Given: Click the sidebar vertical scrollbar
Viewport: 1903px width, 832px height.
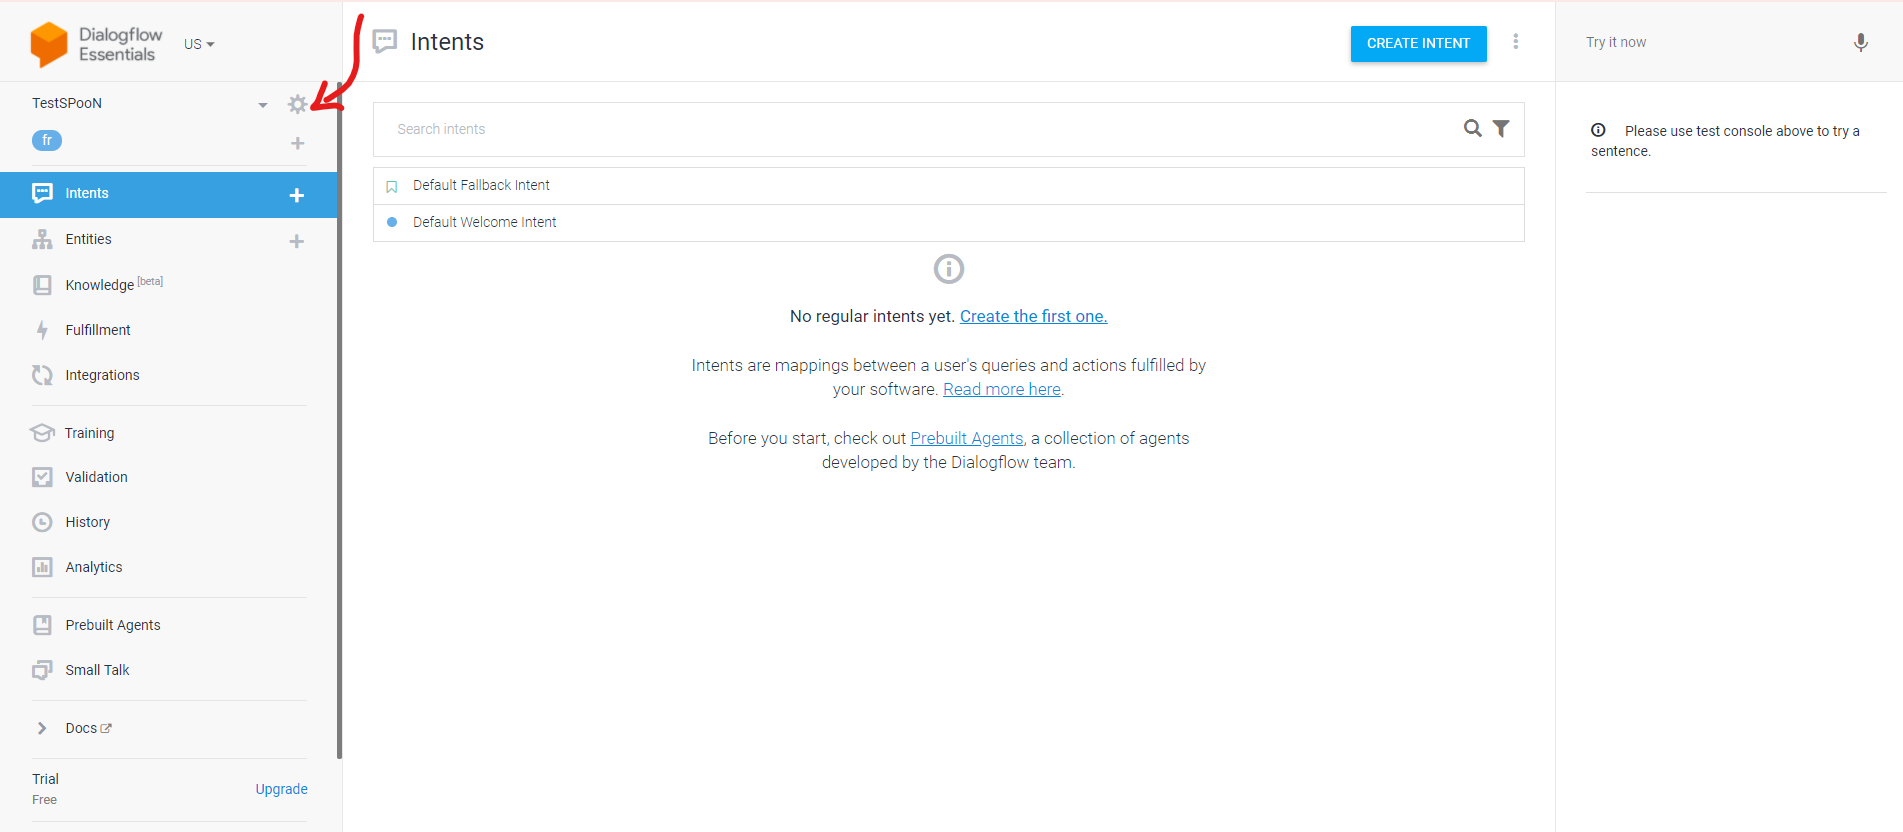Looking at the screenshot, I should point(340,420).
